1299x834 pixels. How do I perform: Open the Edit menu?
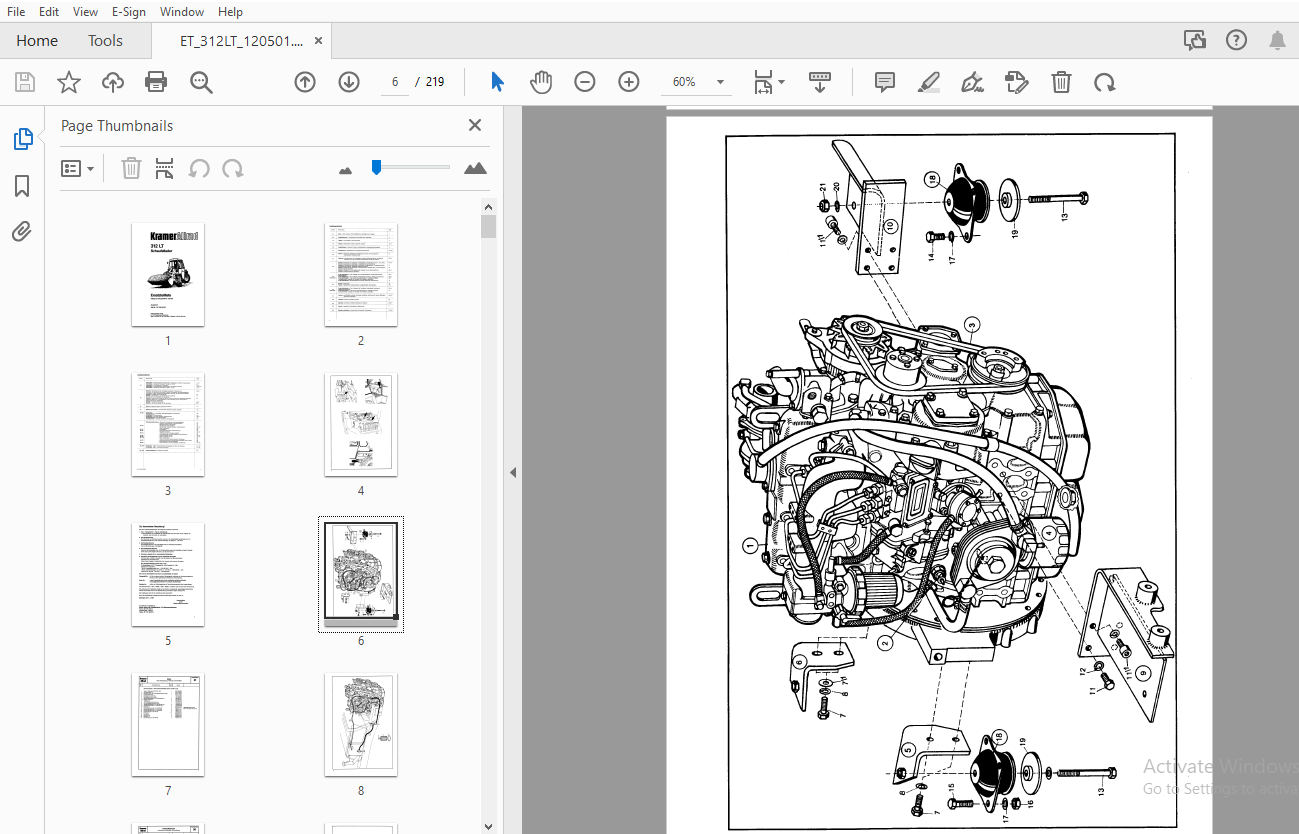click(49, 11)
